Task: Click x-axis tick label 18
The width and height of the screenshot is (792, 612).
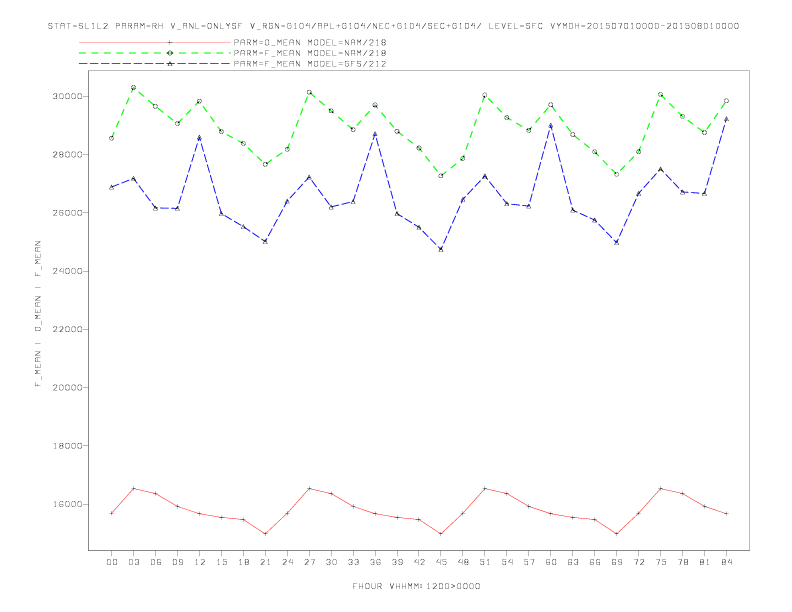Action: point(243,562)
